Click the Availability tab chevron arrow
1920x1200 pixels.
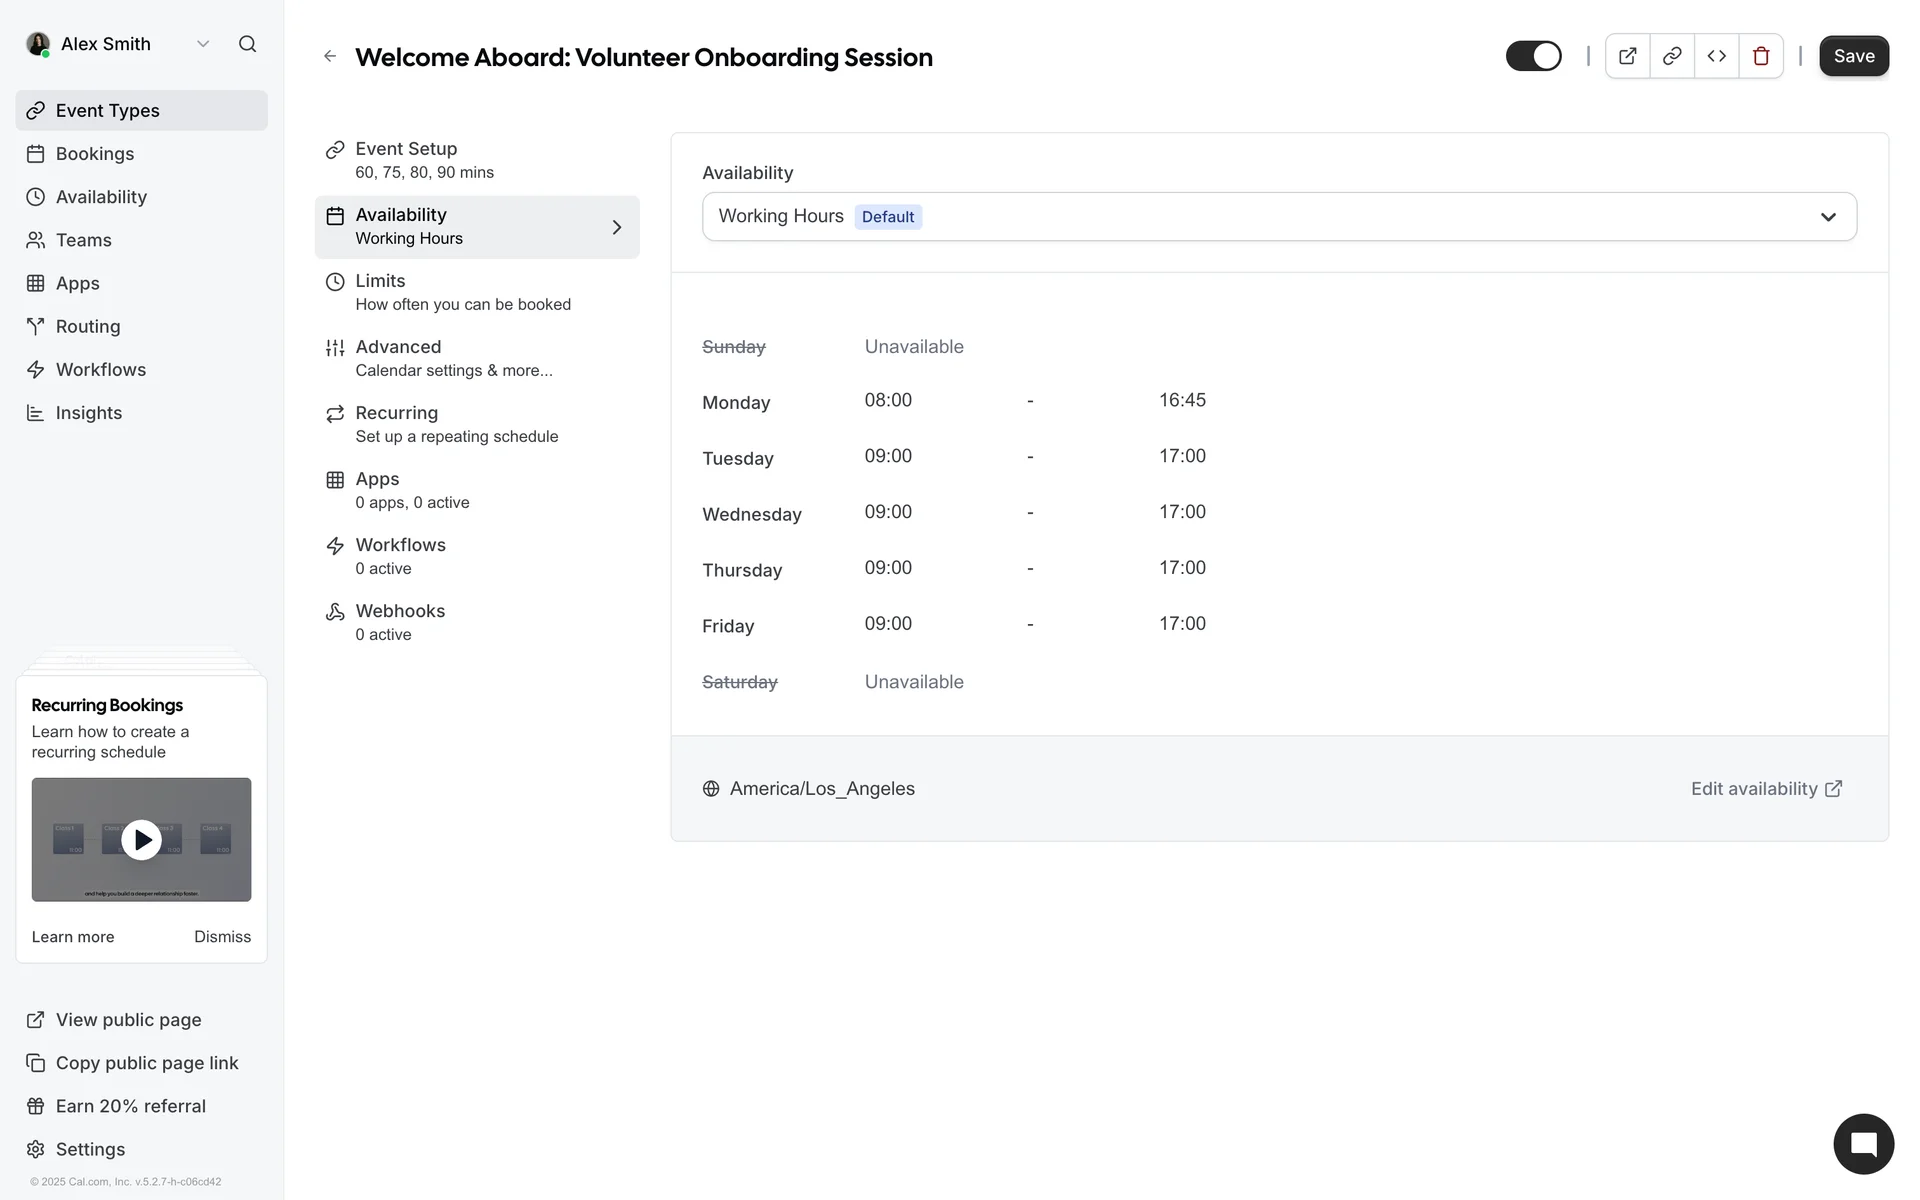click(617, 227)
